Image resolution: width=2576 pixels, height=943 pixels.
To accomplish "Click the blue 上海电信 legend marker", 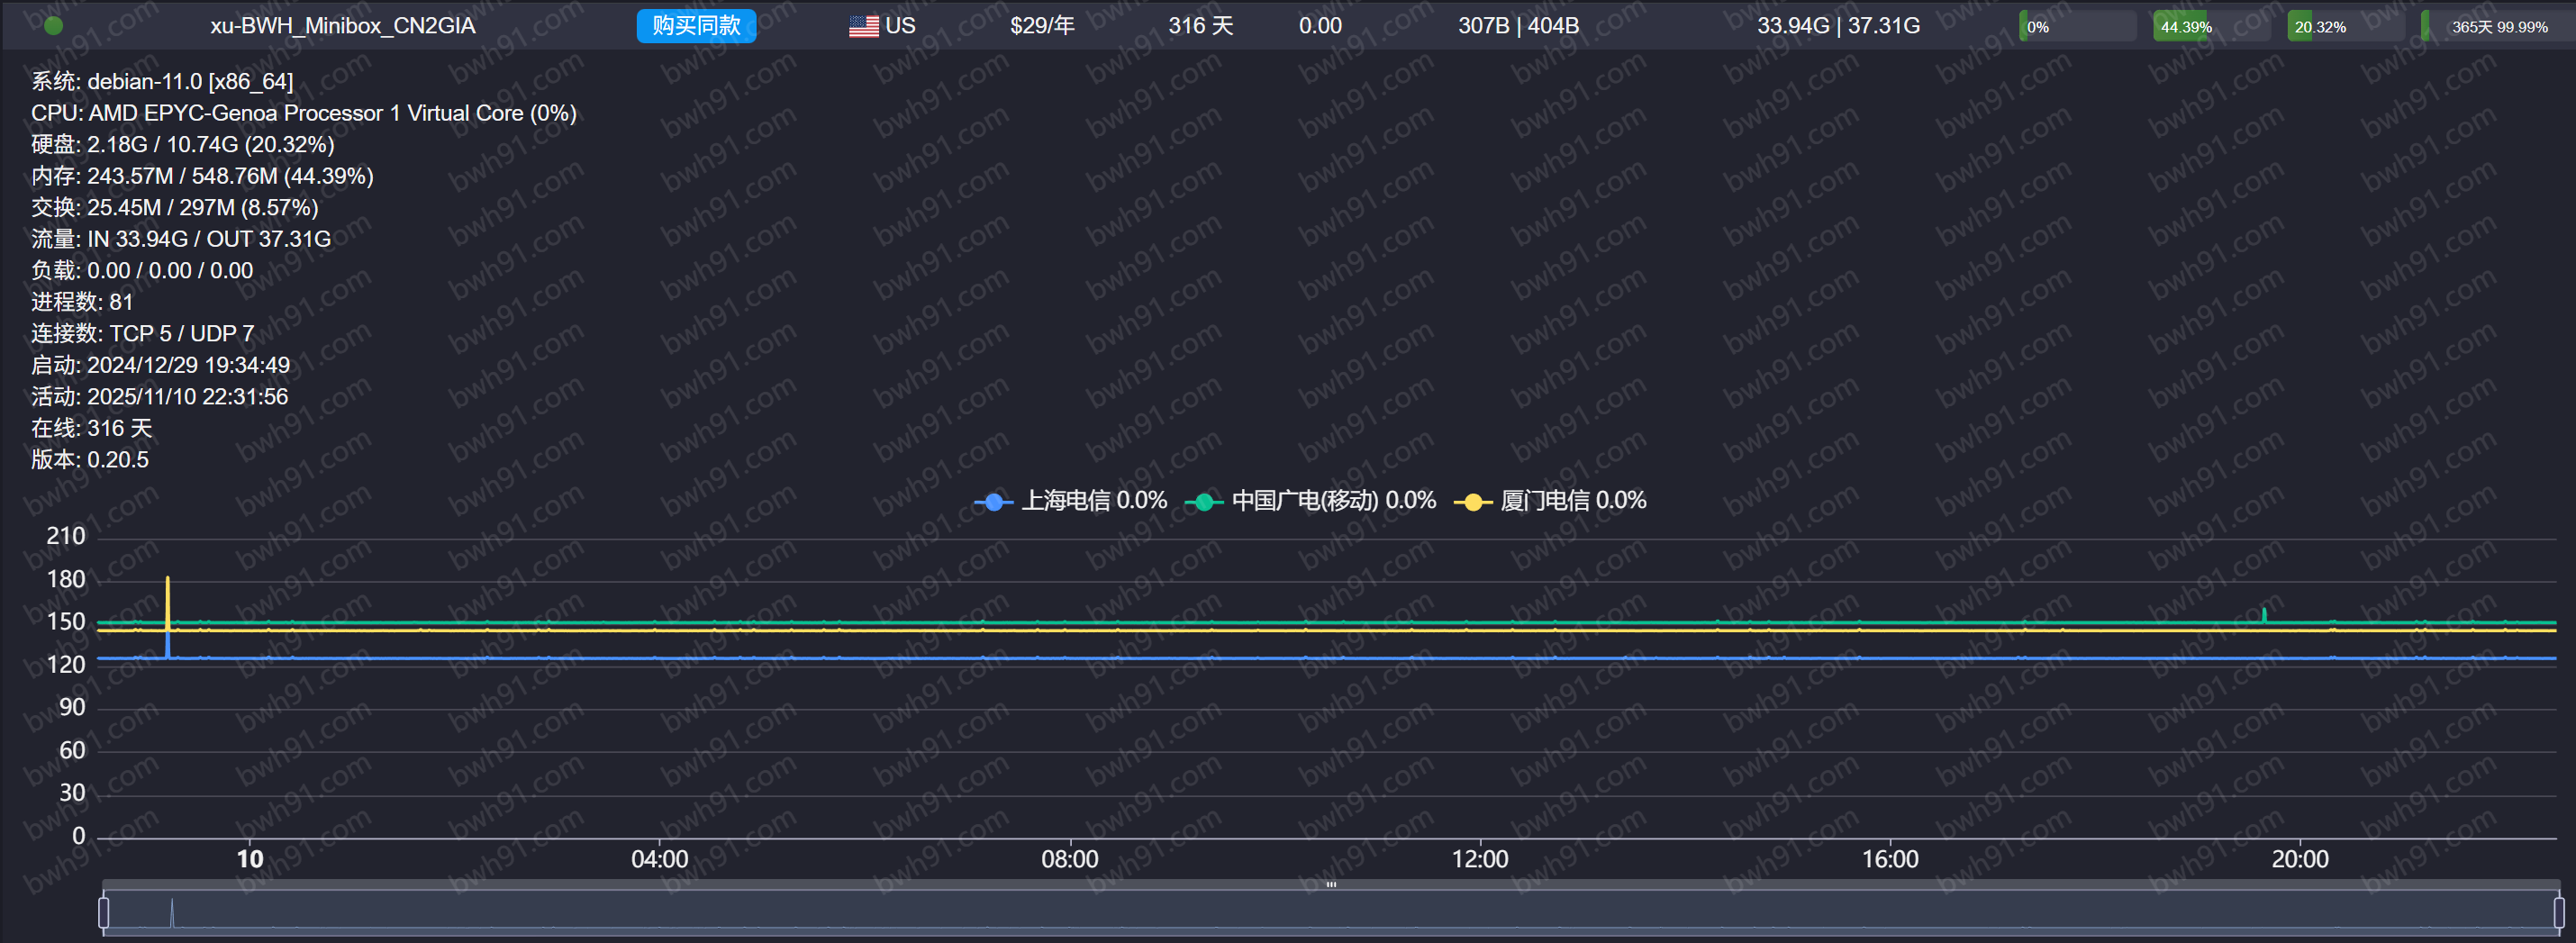I will click(x=993, y=502).
